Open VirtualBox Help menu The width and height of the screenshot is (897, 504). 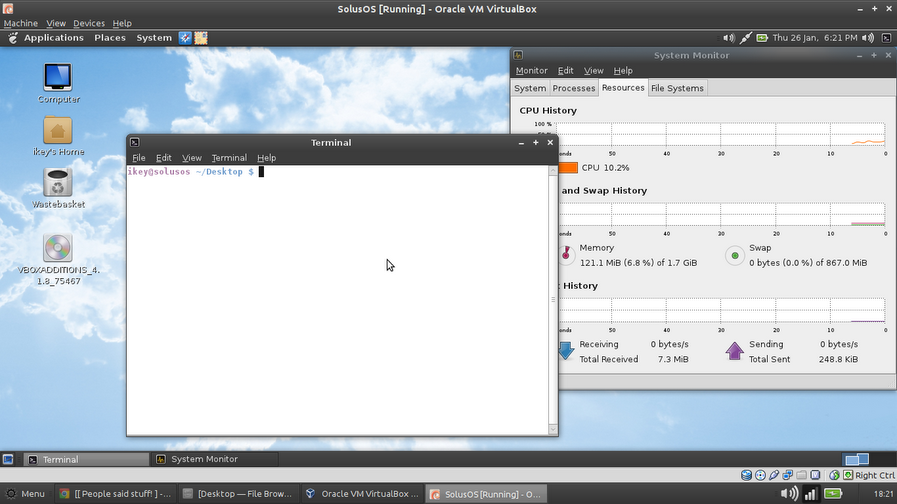(x=122, y=23)
